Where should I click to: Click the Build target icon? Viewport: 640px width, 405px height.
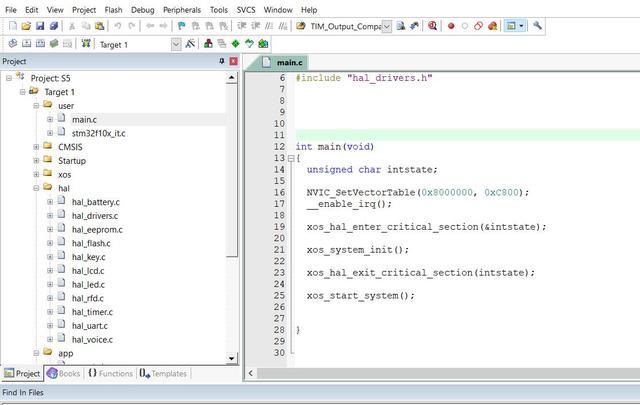[27, 43]
